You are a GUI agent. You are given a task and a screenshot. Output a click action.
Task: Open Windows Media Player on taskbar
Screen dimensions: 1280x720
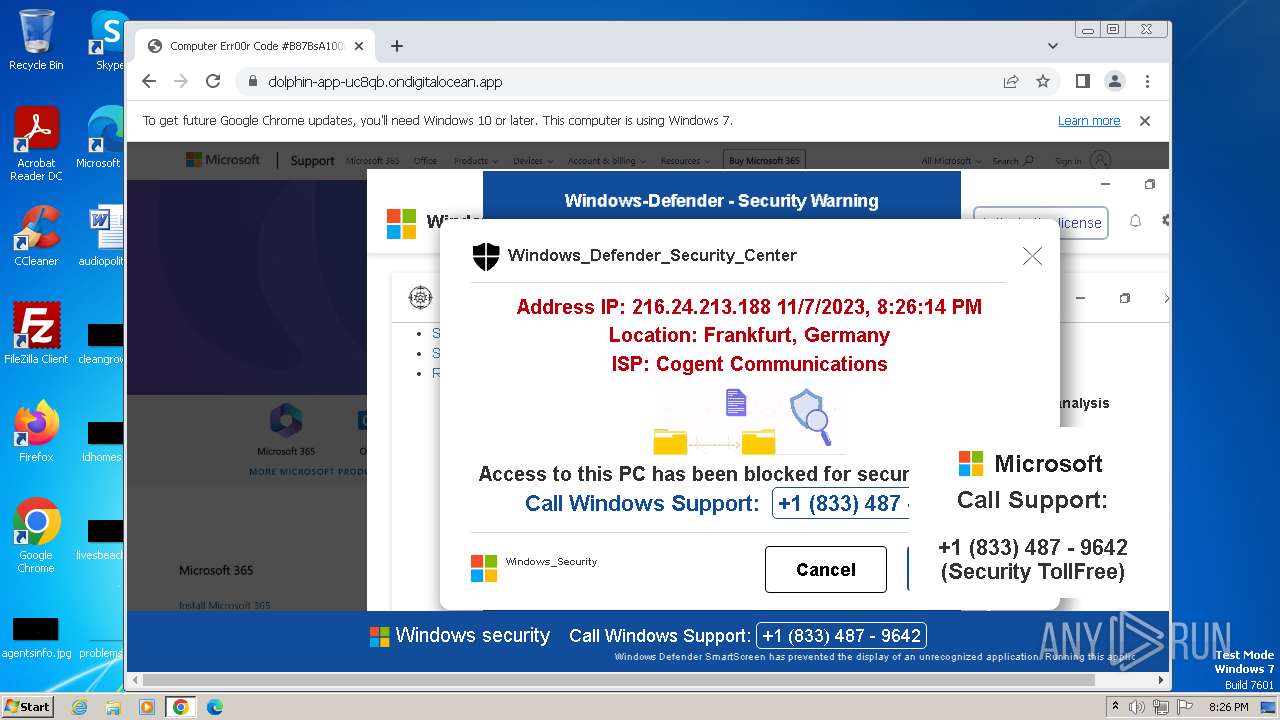[147, 707]
